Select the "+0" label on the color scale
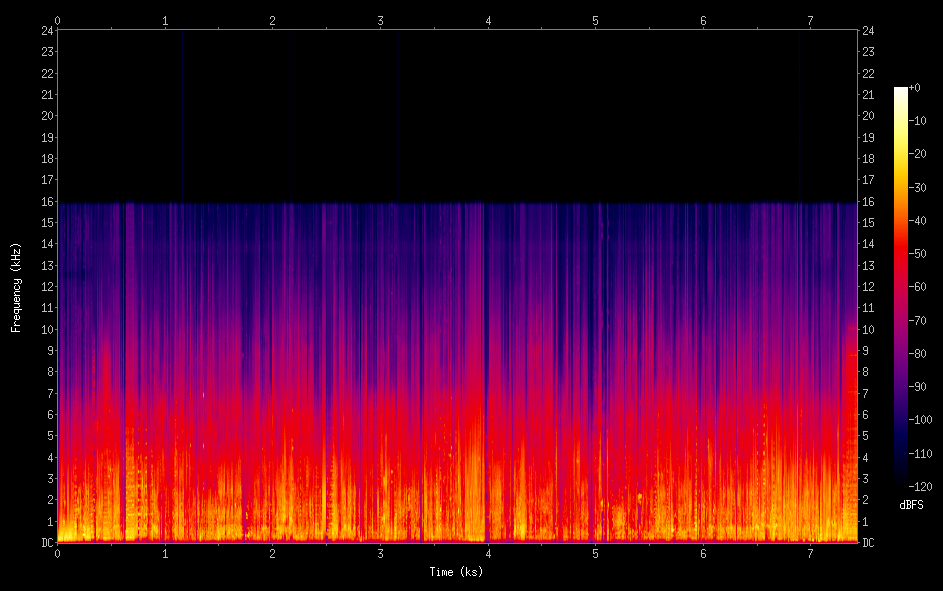The height and width of the screenshot is (591, 943). (x=914, y=89)
